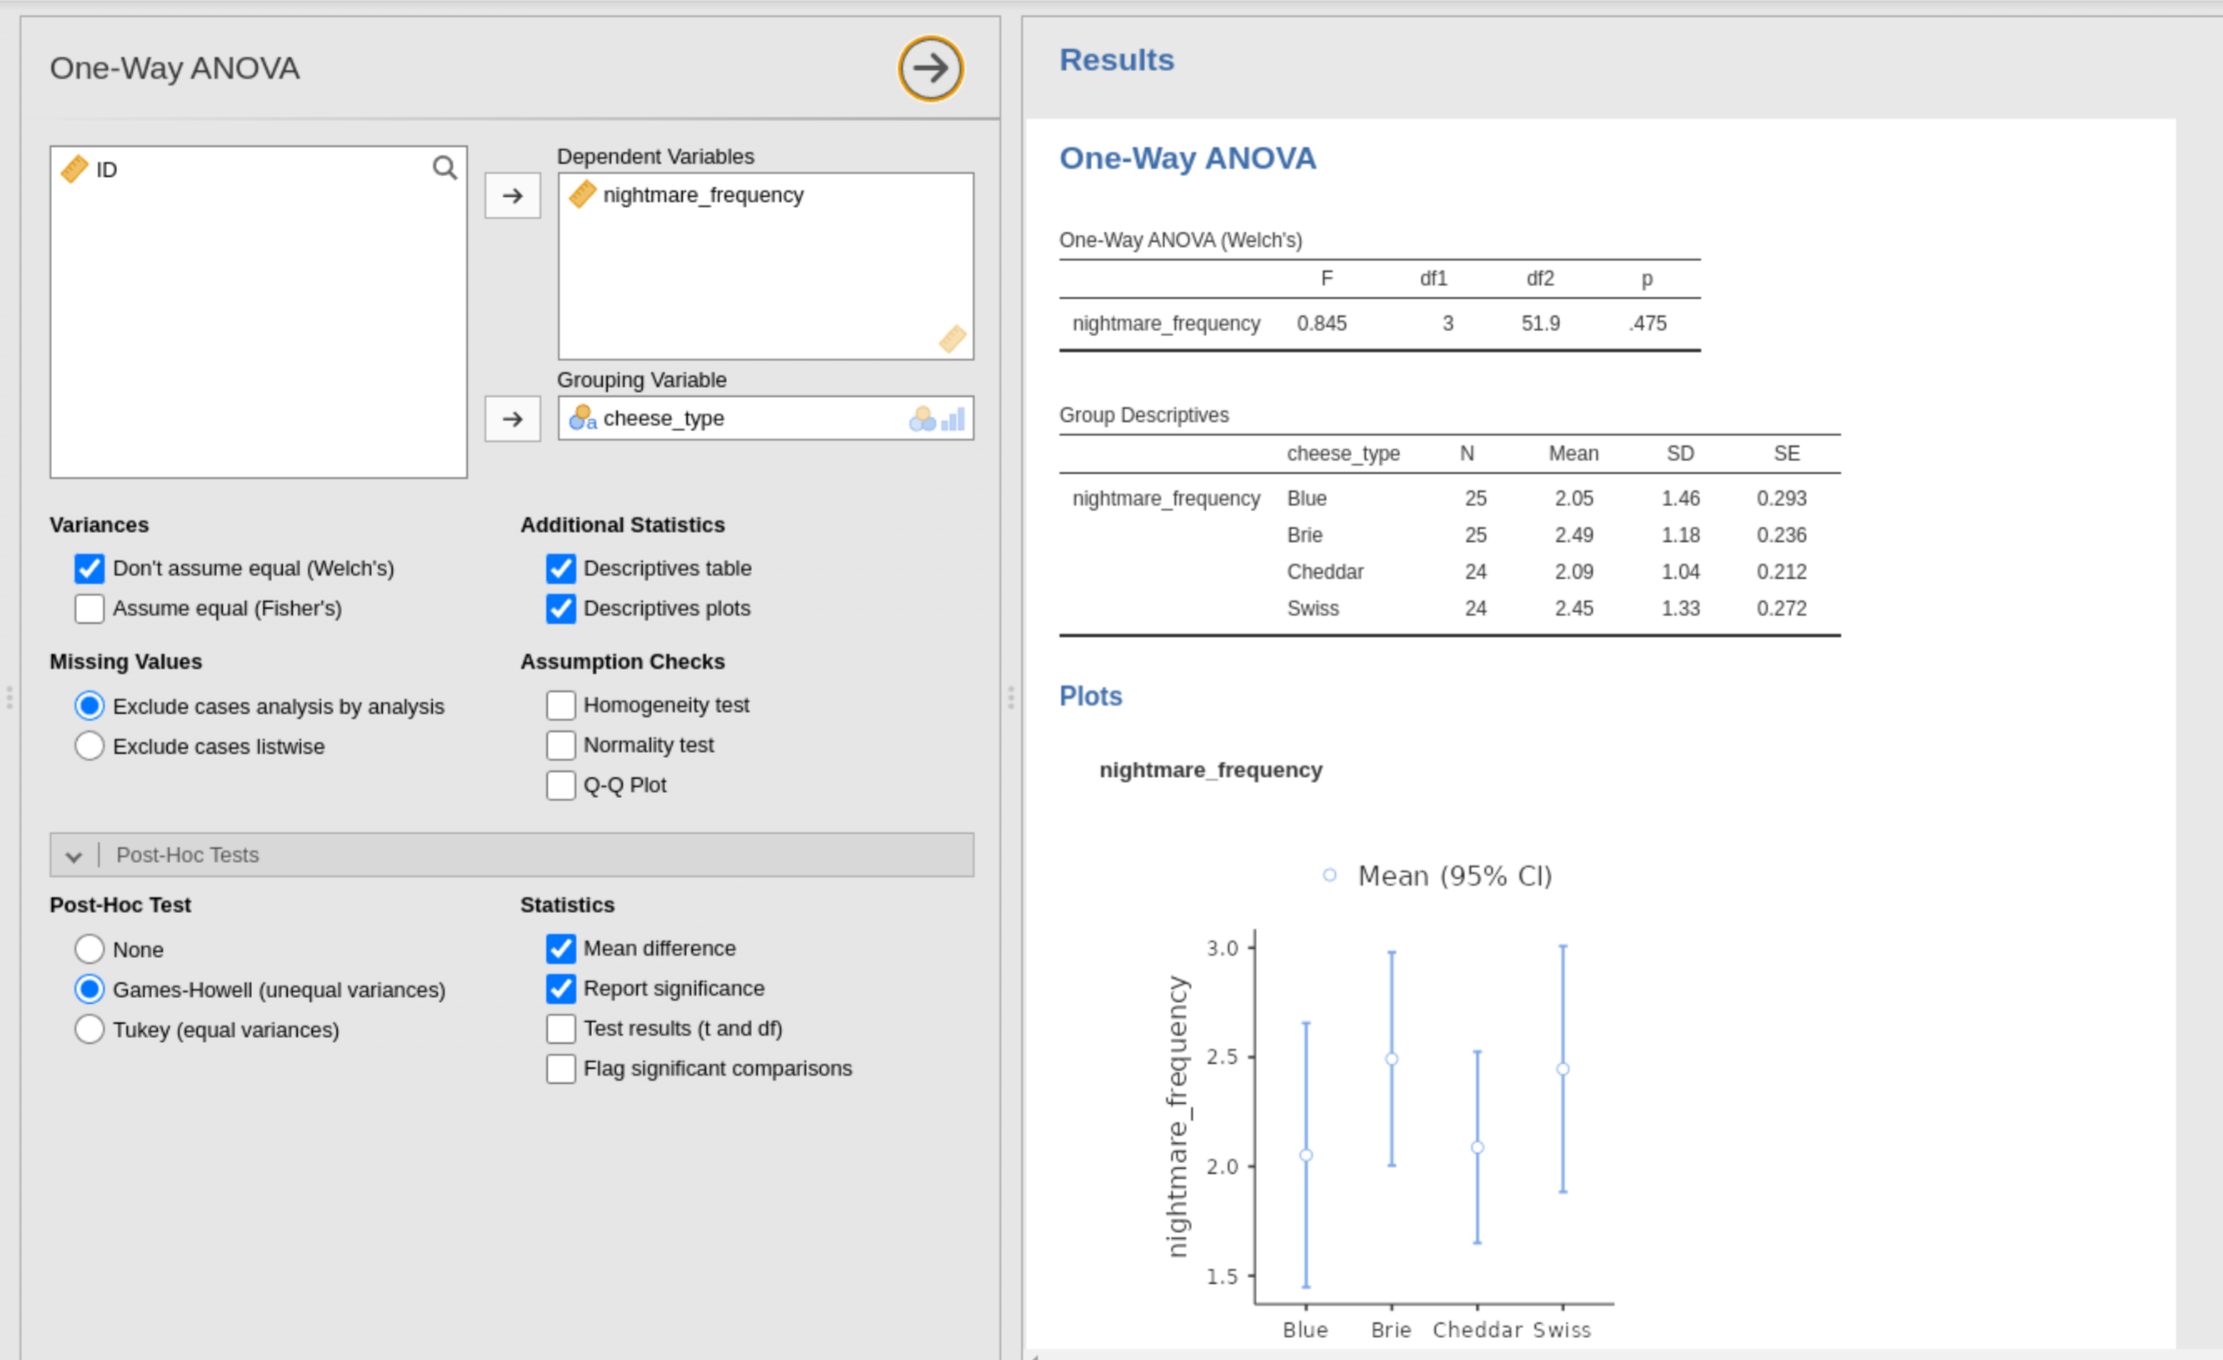Choose None for Post-Hoc Test

click(x=89, y=949)
